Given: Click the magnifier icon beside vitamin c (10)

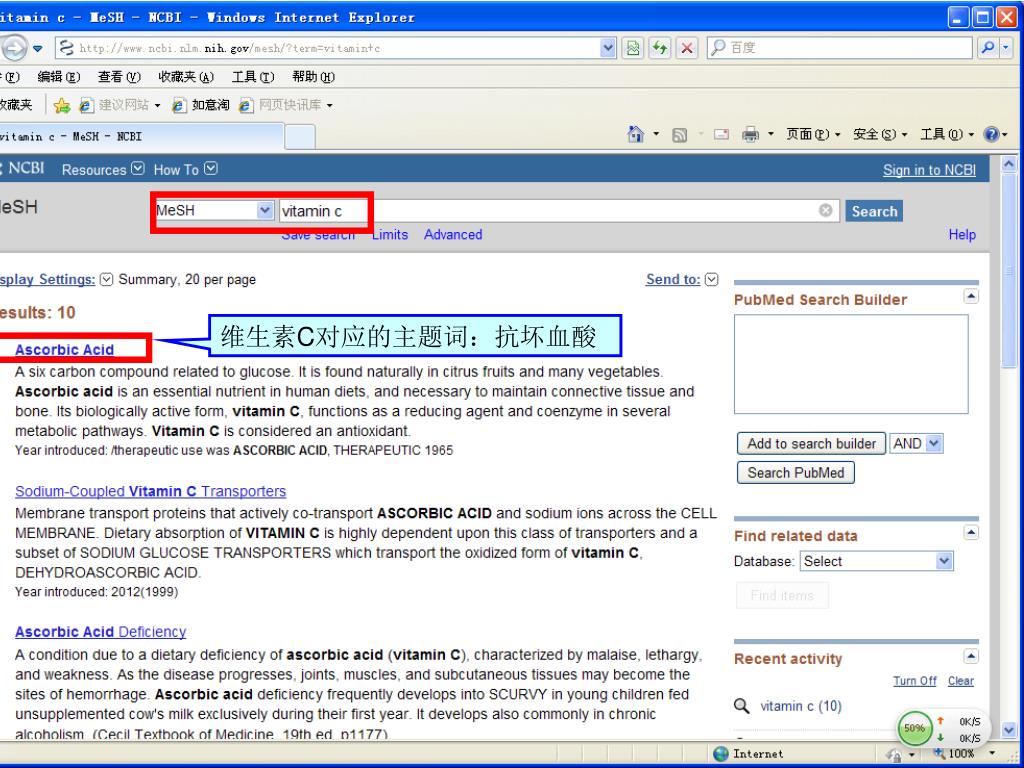Looking at the screenshot, I should [742, 706].
